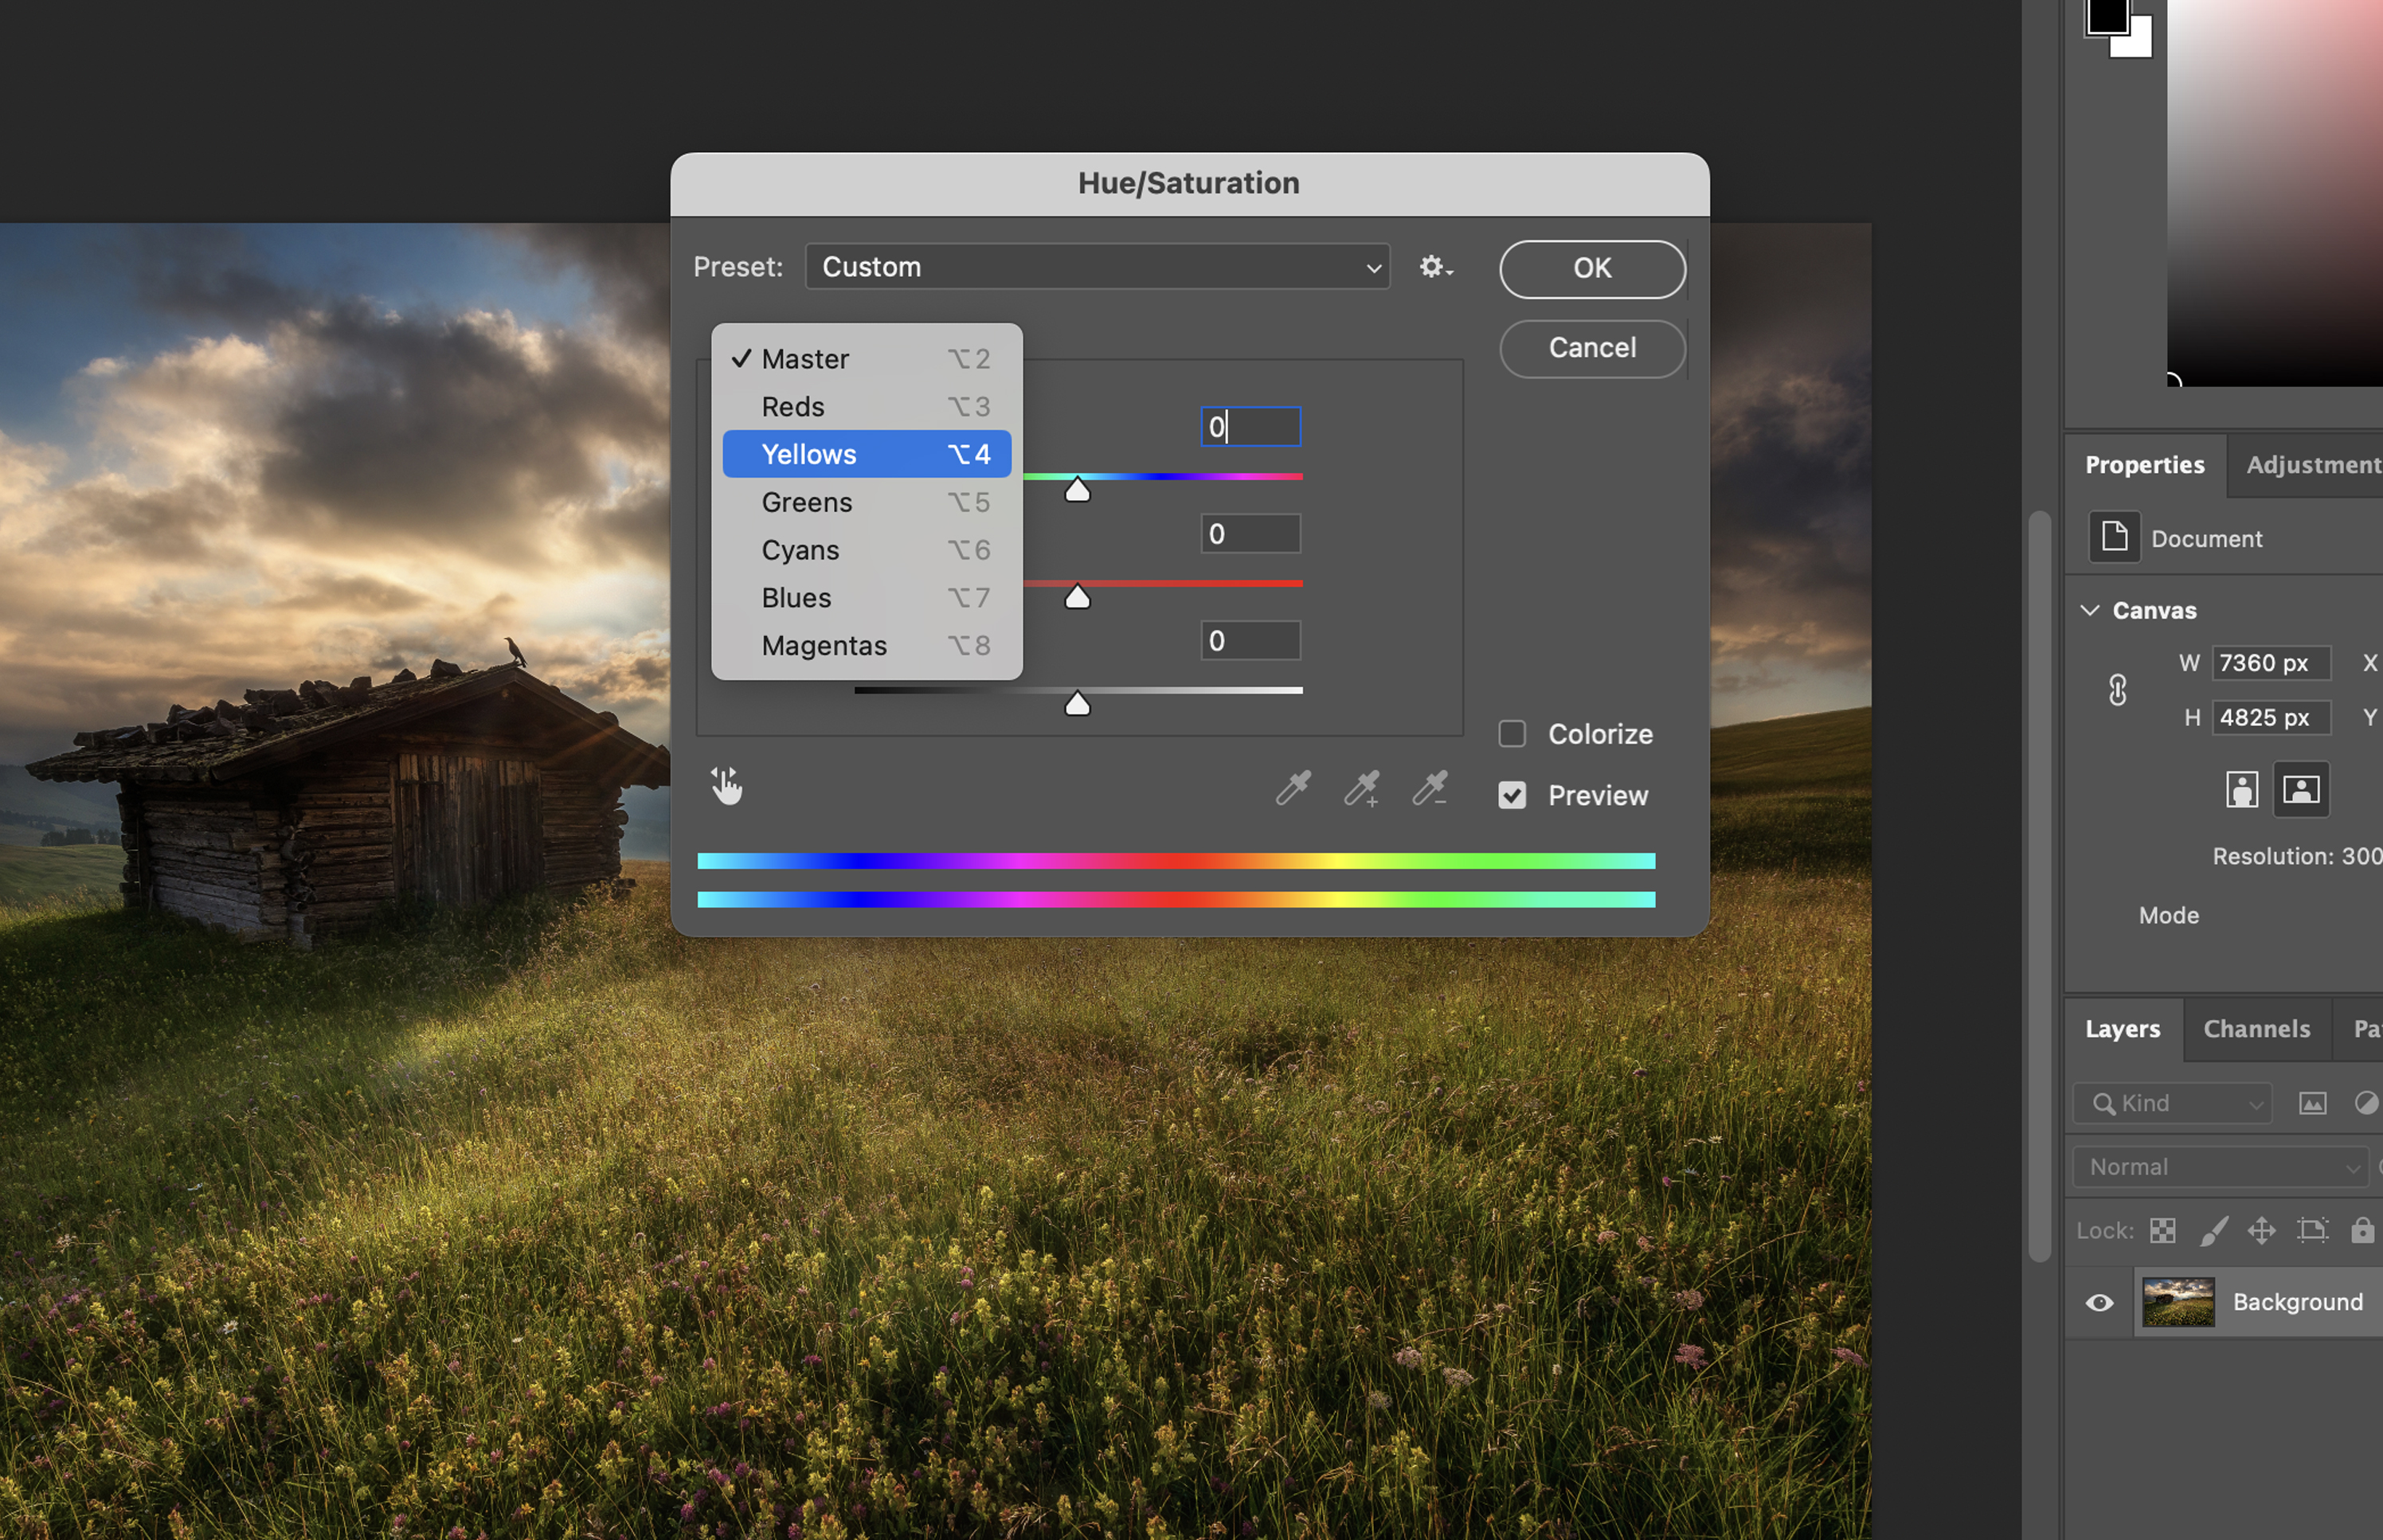The width and height of the screenshot is (2383, 1540).
Task: Hide the Background layer visibility eye
Action: (2099, 1302)
